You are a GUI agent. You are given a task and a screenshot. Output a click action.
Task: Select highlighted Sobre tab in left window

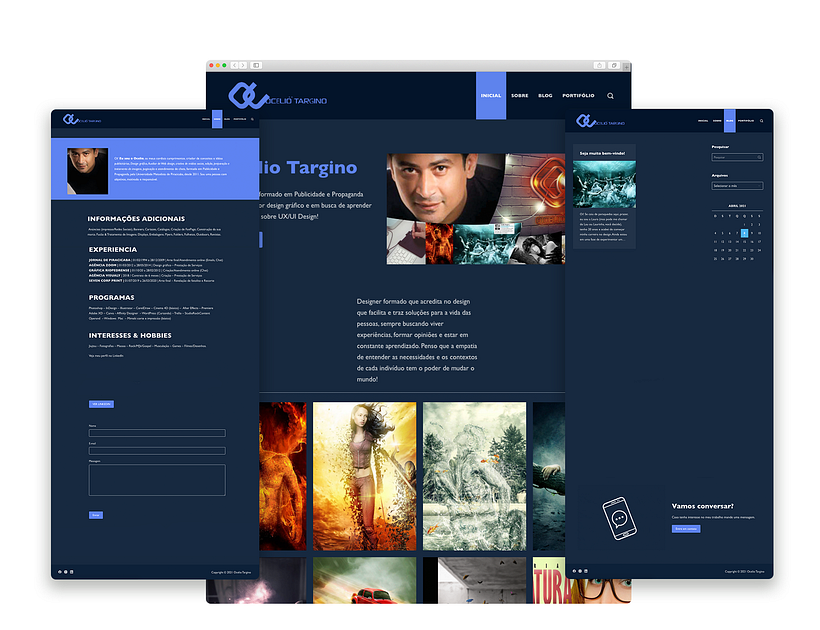tap(217, 119)
